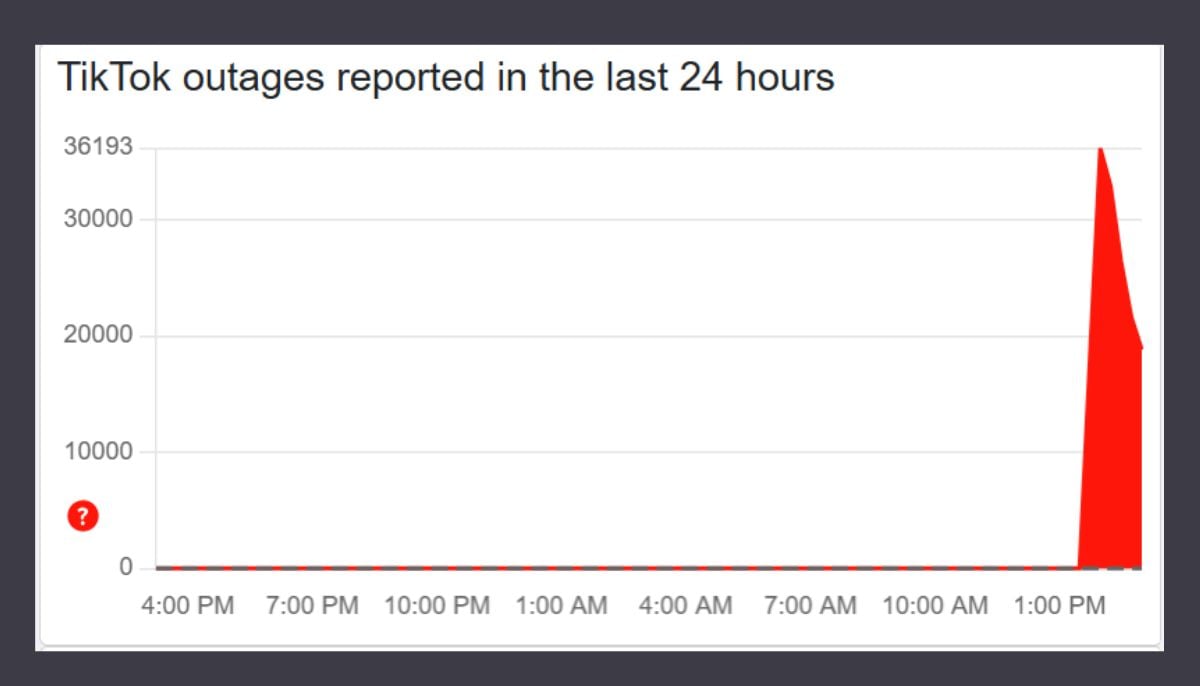Click the "TikTok outages reported" chart title
The image size is (1200, 686).
tap(445, 77)
